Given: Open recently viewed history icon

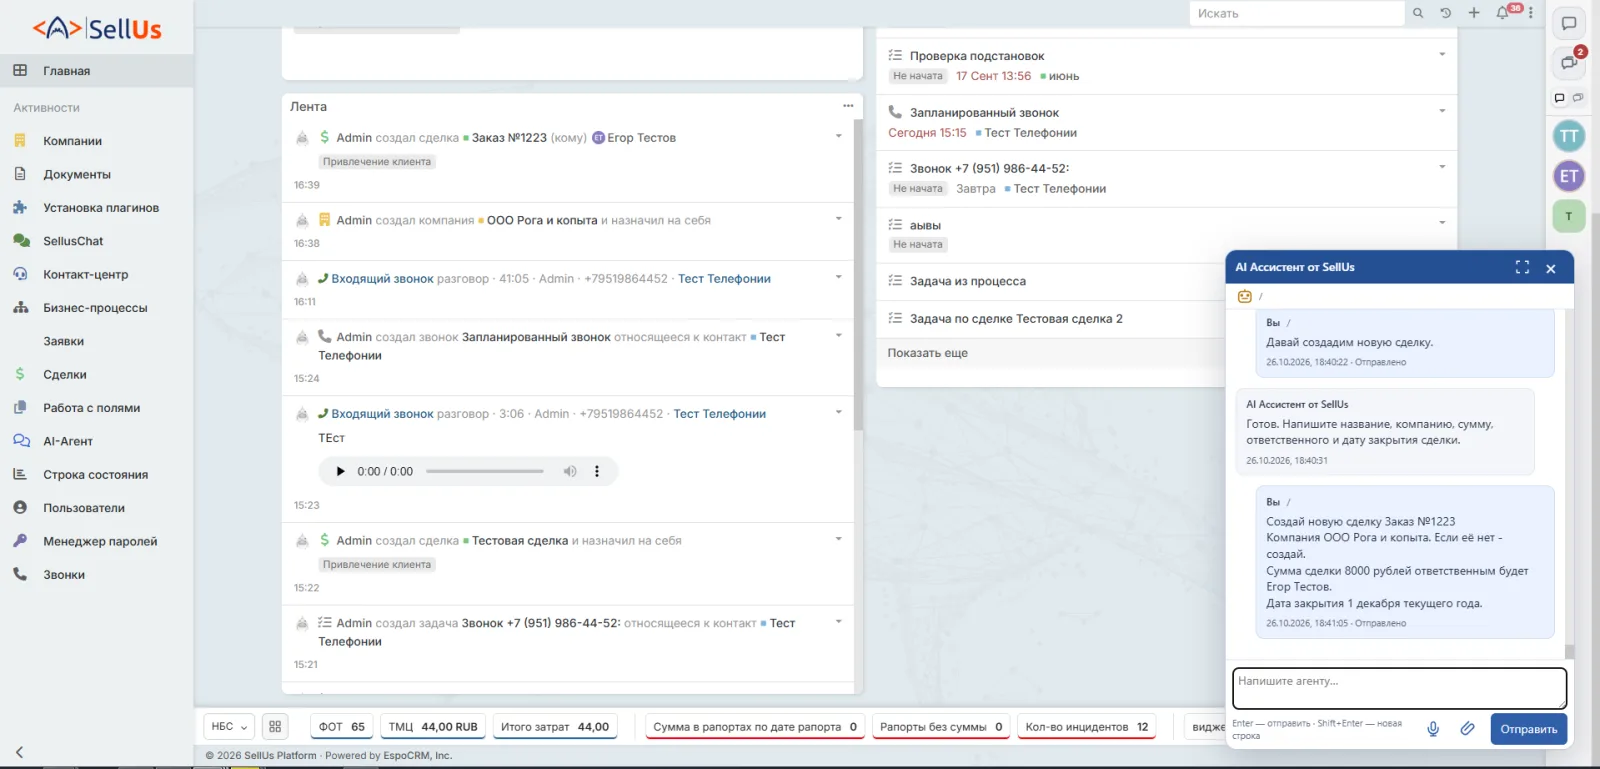Looking at the screenshot, I should coord(1445,13).
